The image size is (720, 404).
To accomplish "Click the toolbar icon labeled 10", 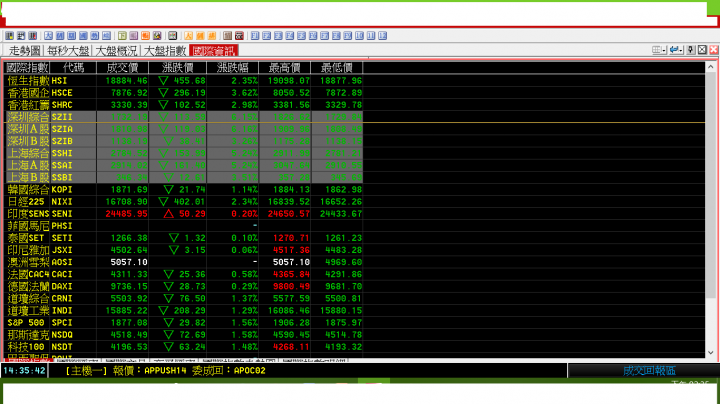I will click(x=360, y=36).
